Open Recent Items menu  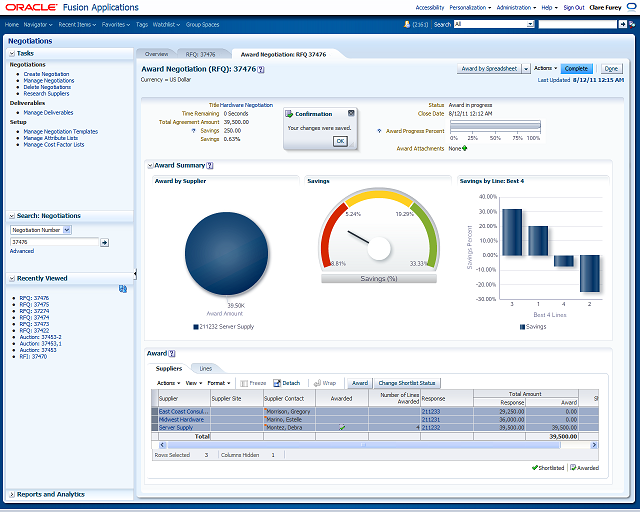tap(77, 24)
